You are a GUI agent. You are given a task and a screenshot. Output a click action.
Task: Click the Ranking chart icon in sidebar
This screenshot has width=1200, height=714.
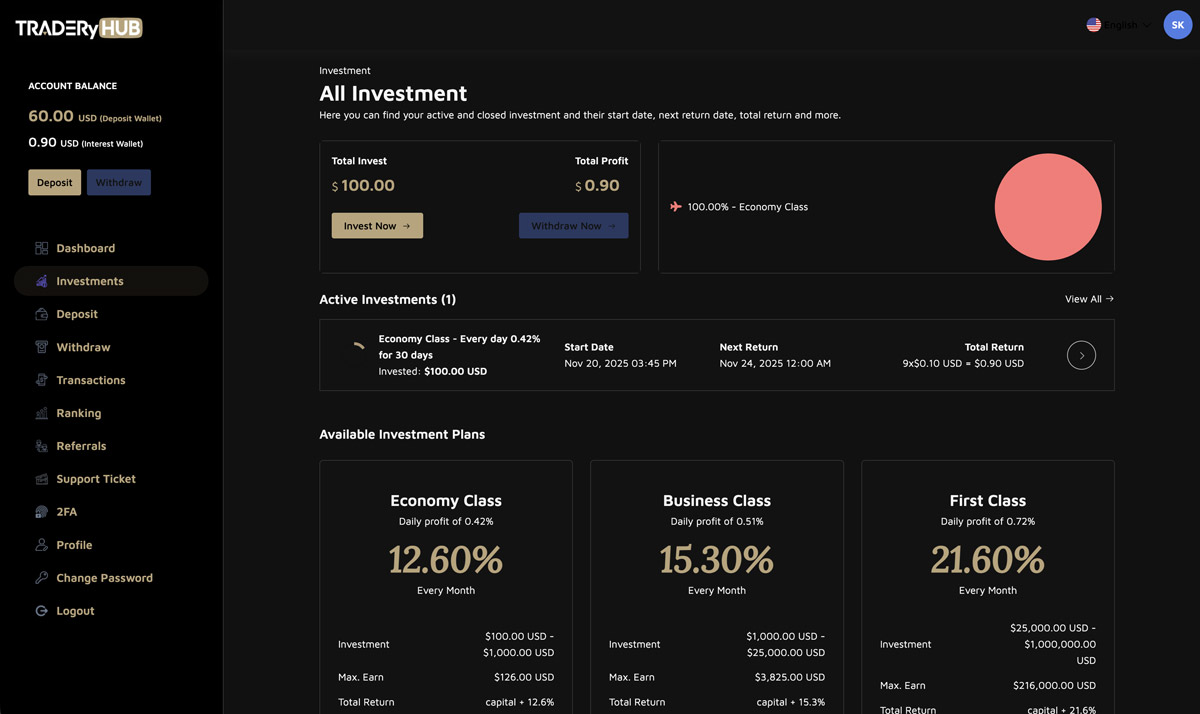tap(41, 413)
